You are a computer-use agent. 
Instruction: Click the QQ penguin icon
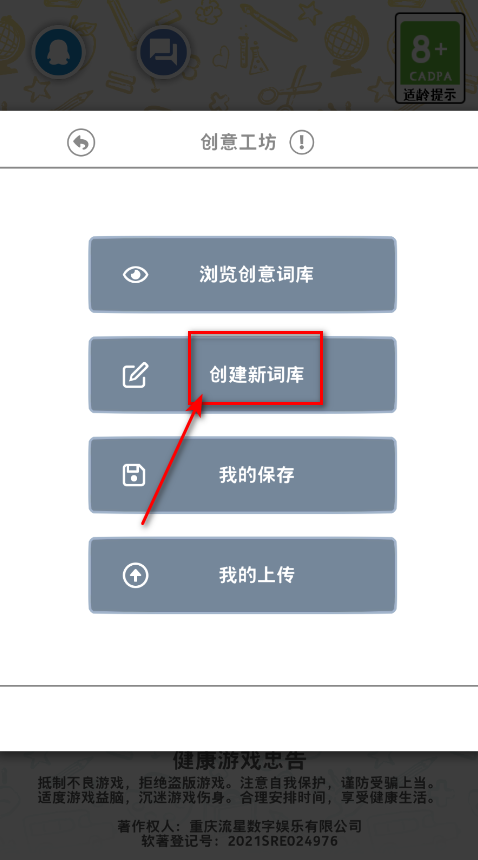click(58, 52)
